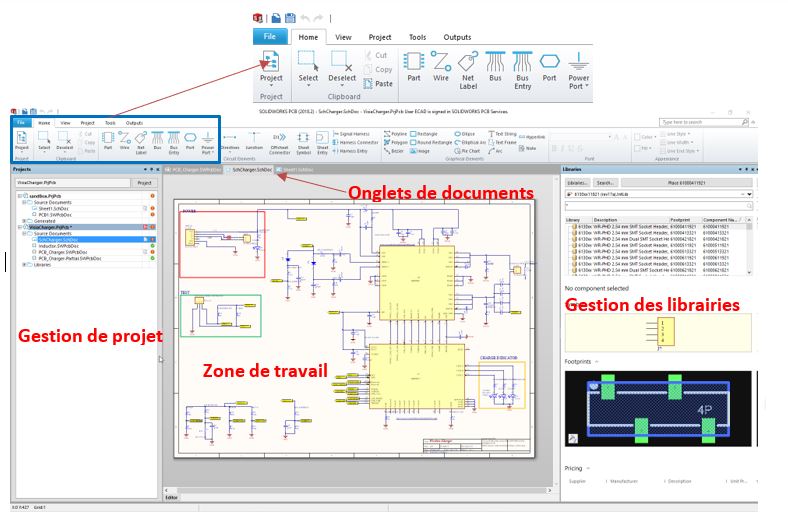Screen dimensions: 788x518
Task: Click the Project button in the Projects panel
Action: (x=144, y=183)
